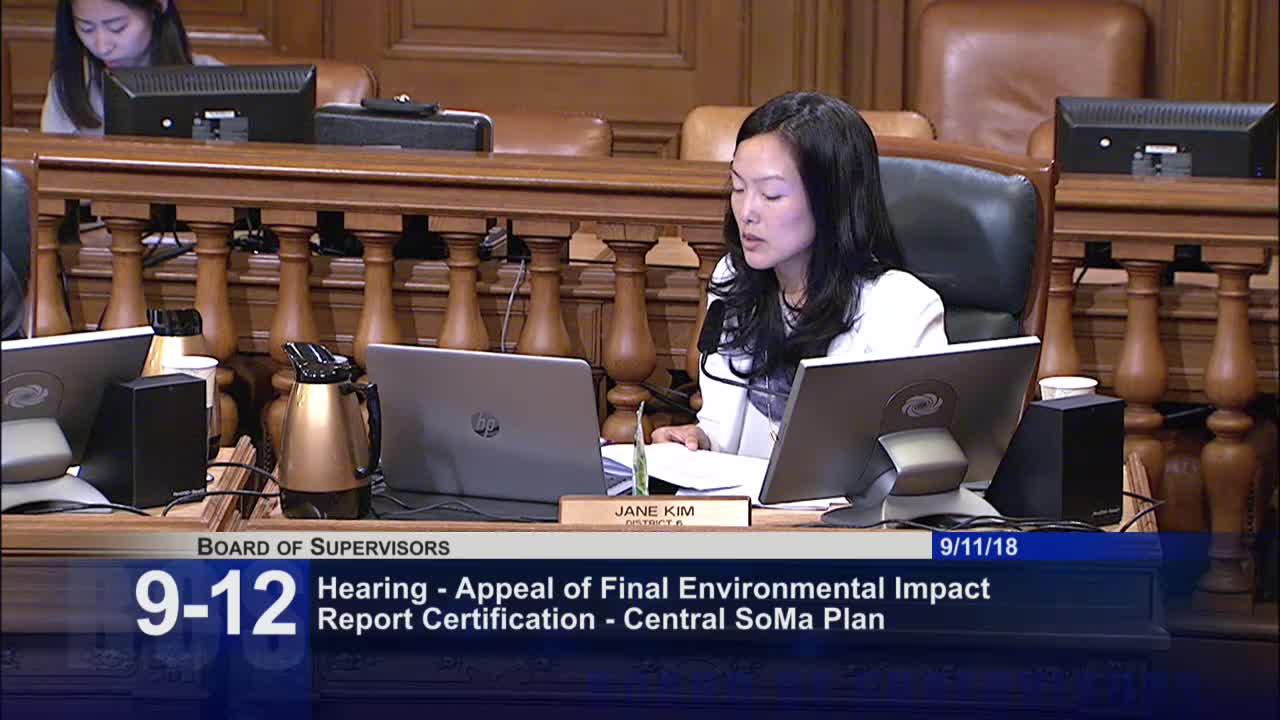Click the Hearing - Appeal title text line

tap(653, 588)
